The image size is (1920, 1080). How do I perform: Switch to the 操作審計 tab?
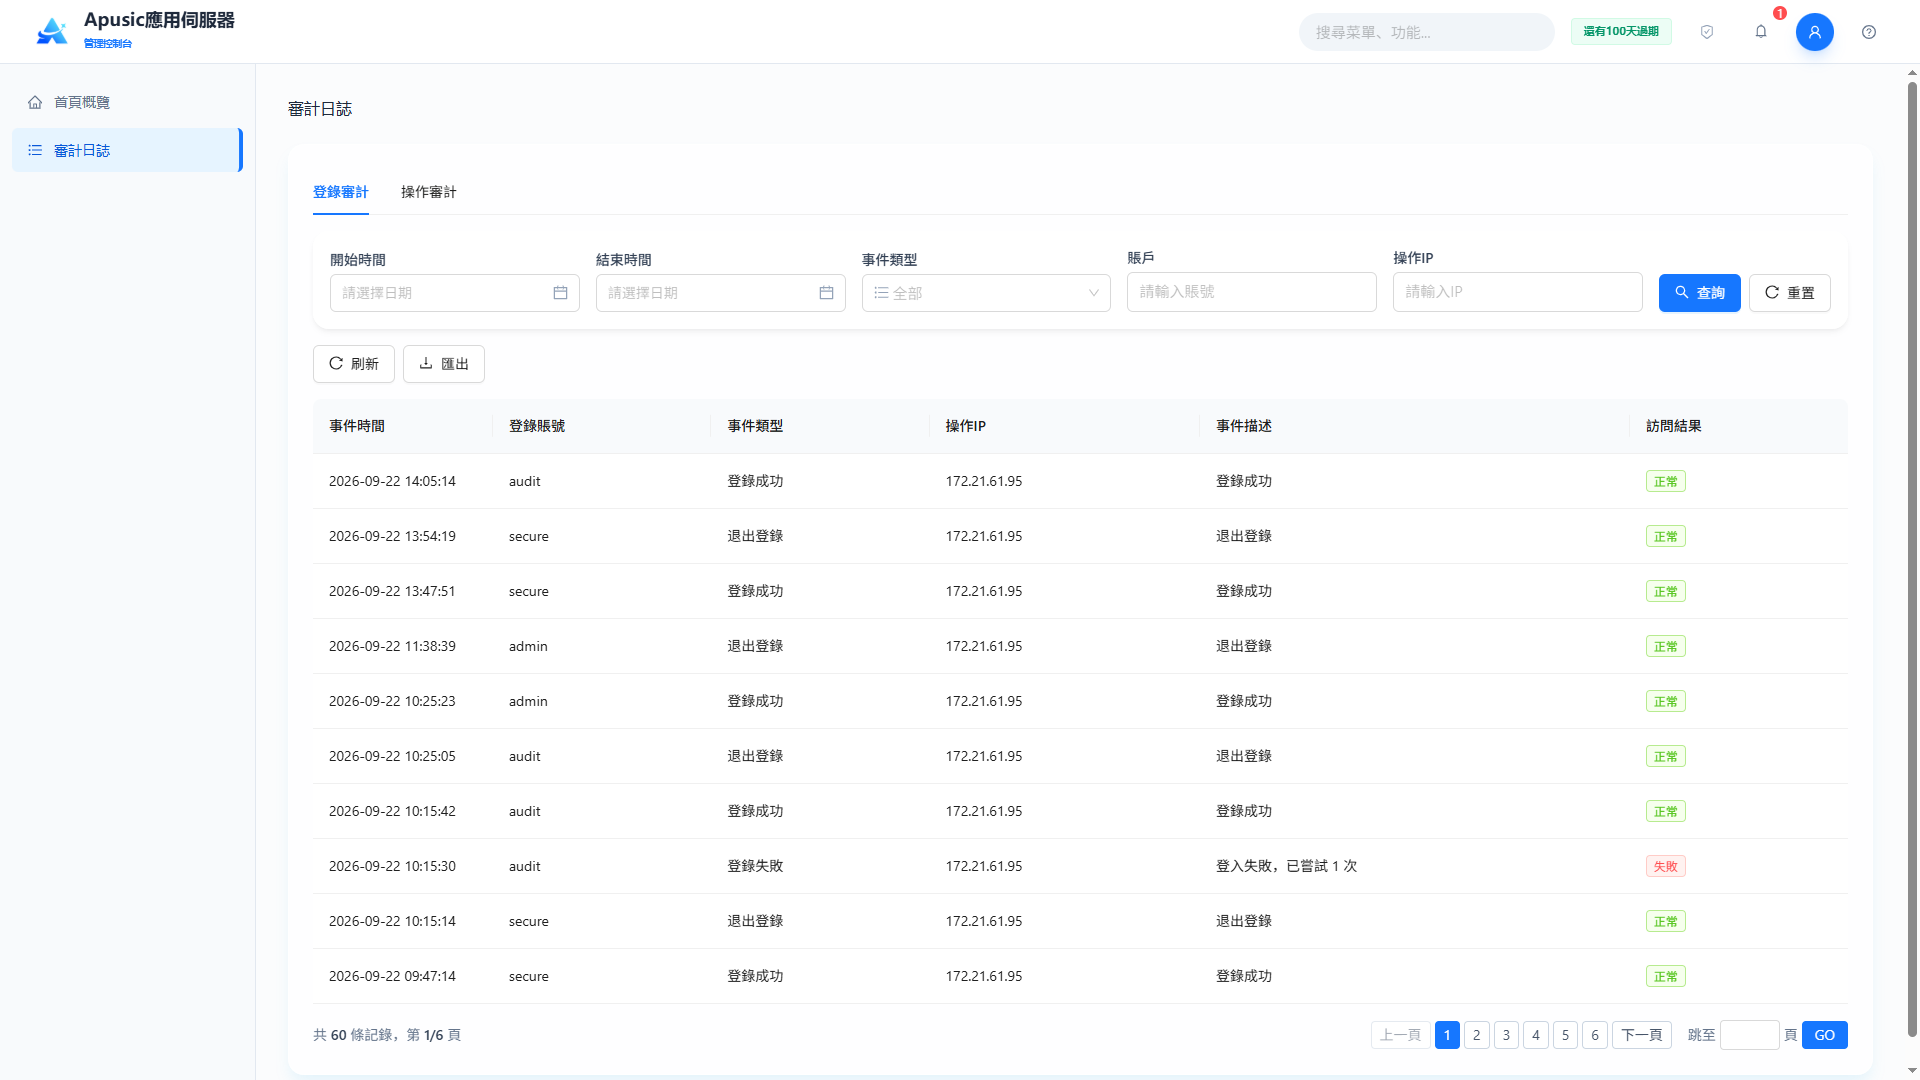pyautogui.click(x=428, y=192)
